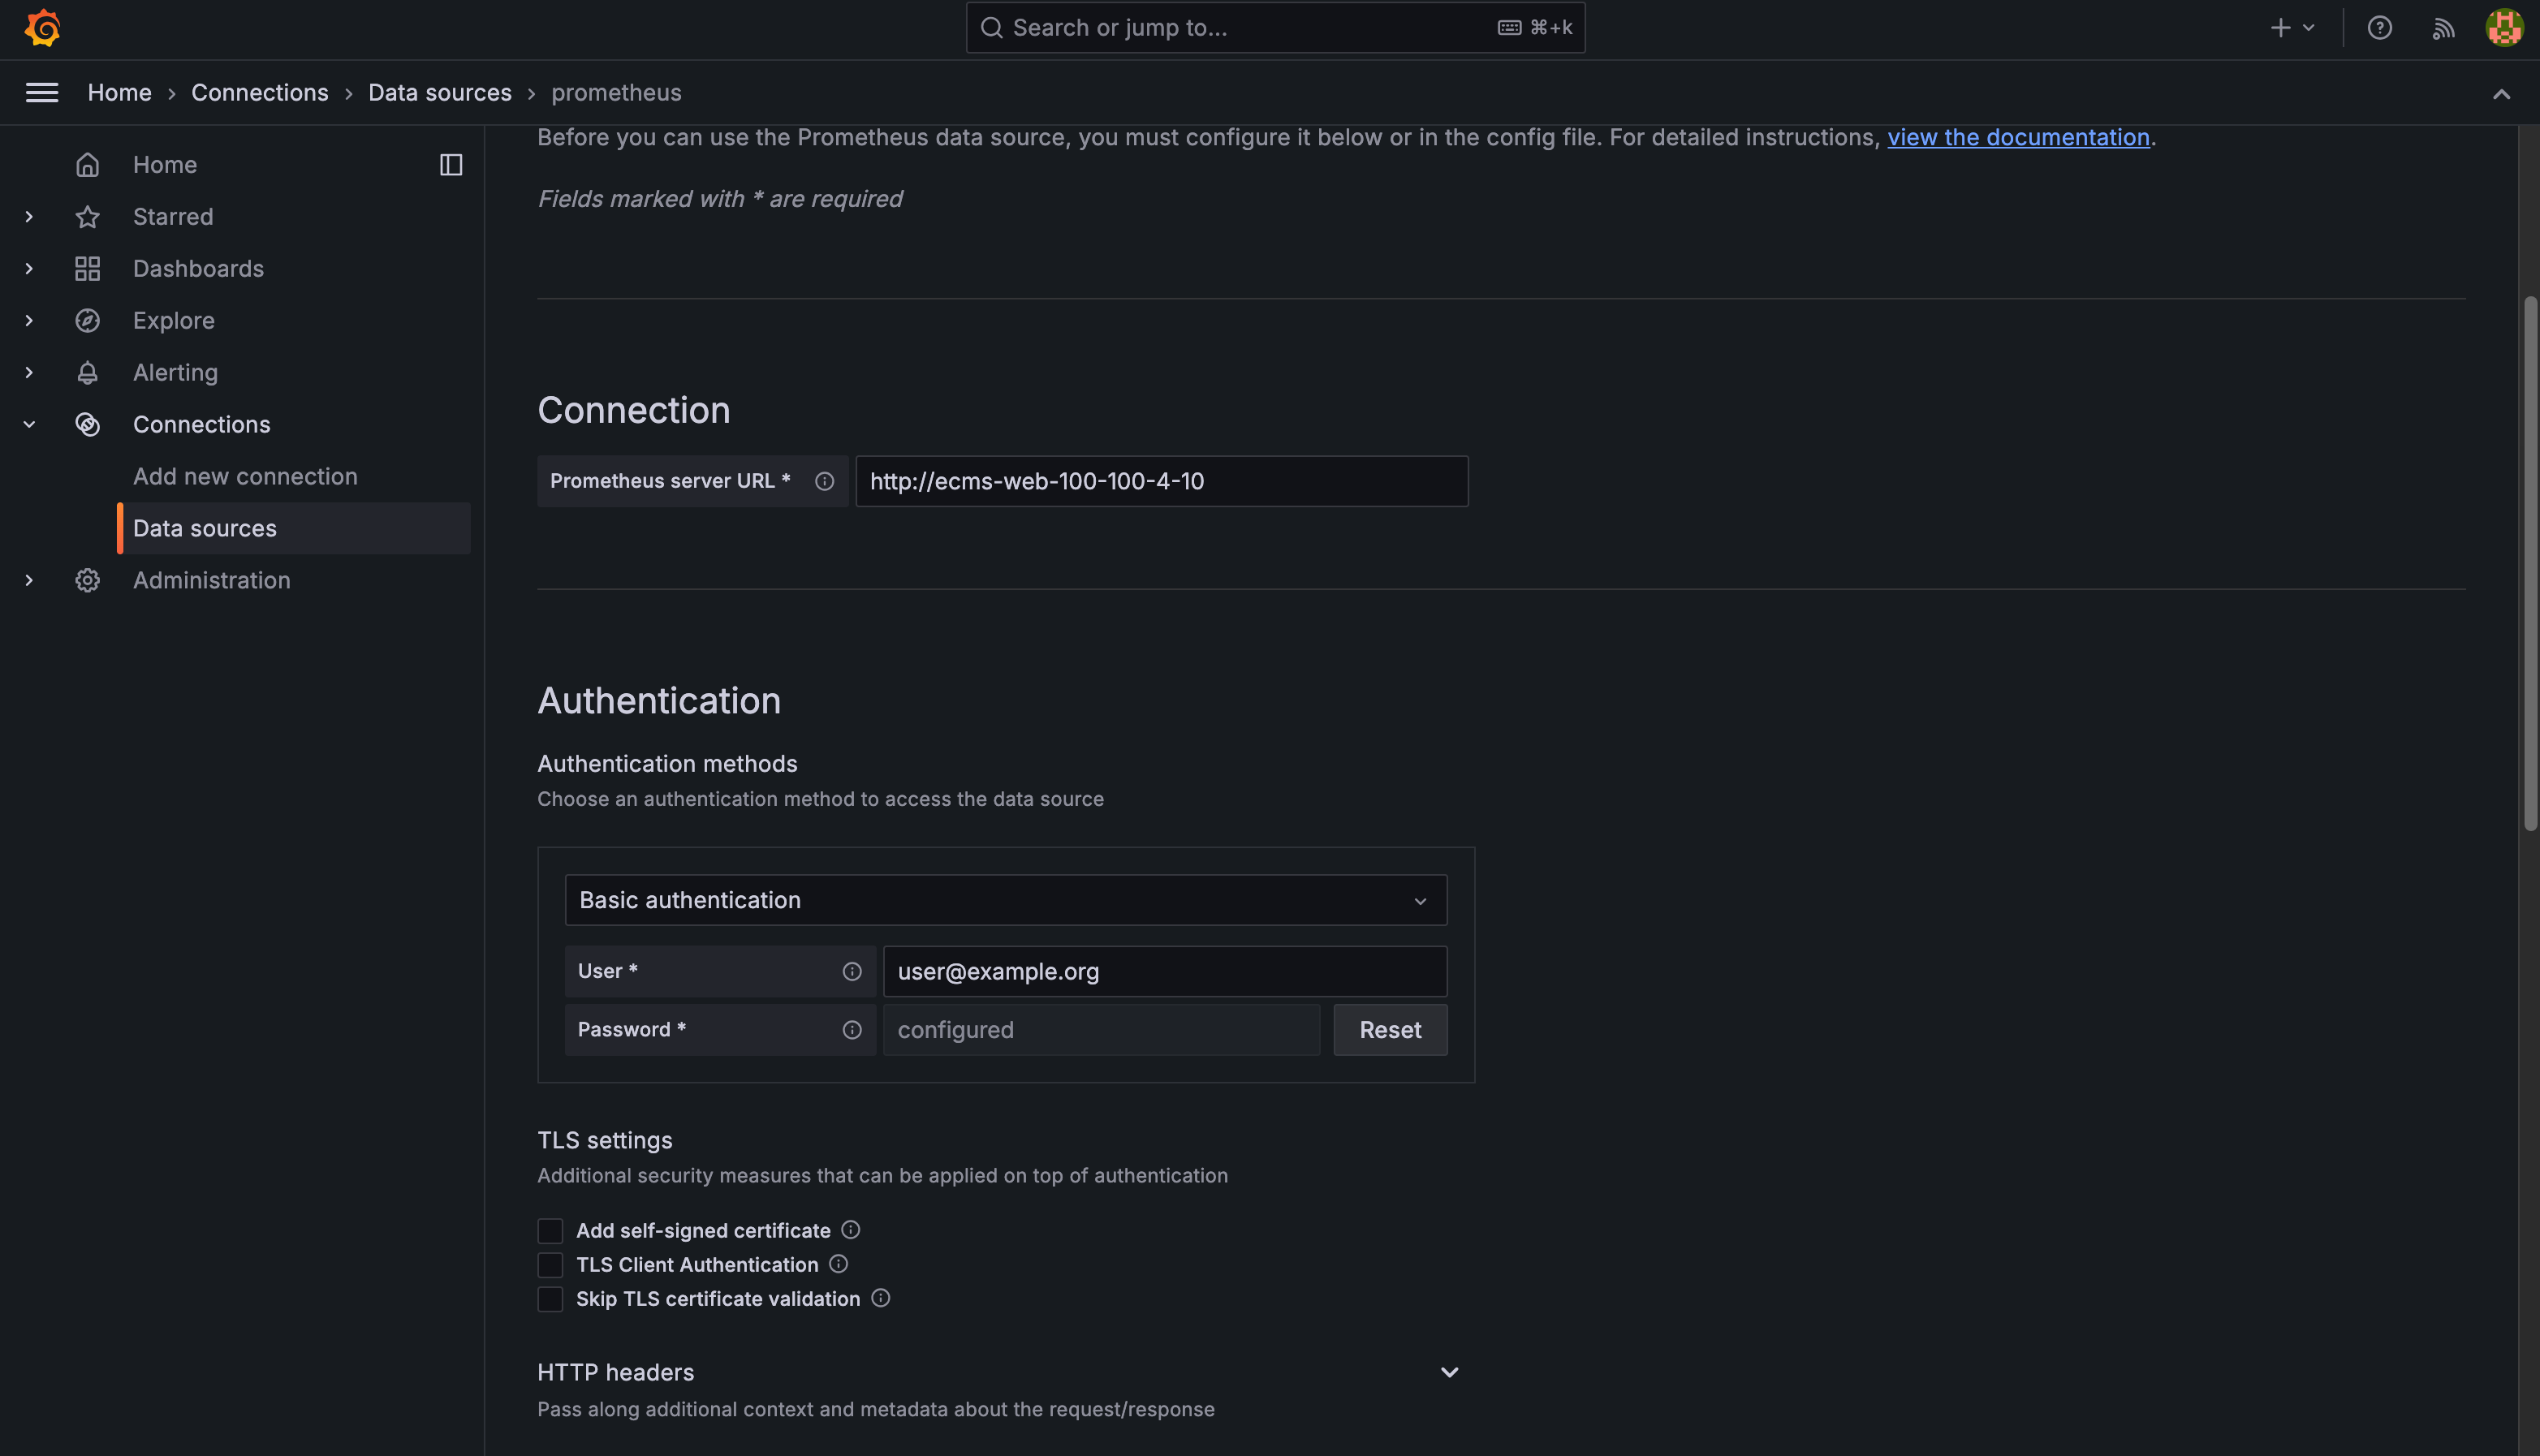Screen dimensions: 2540x1456
Task: Open Starred in the sidebar
Action: pyautogui.click(x=173, y=217)
